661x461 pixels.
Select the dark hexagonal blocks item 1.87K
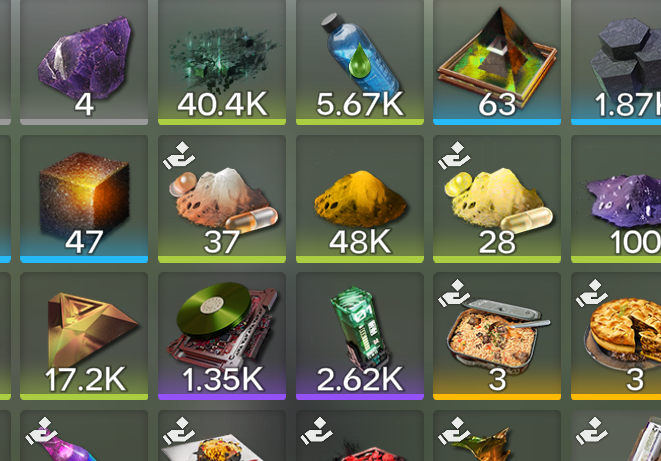[616, 62]
